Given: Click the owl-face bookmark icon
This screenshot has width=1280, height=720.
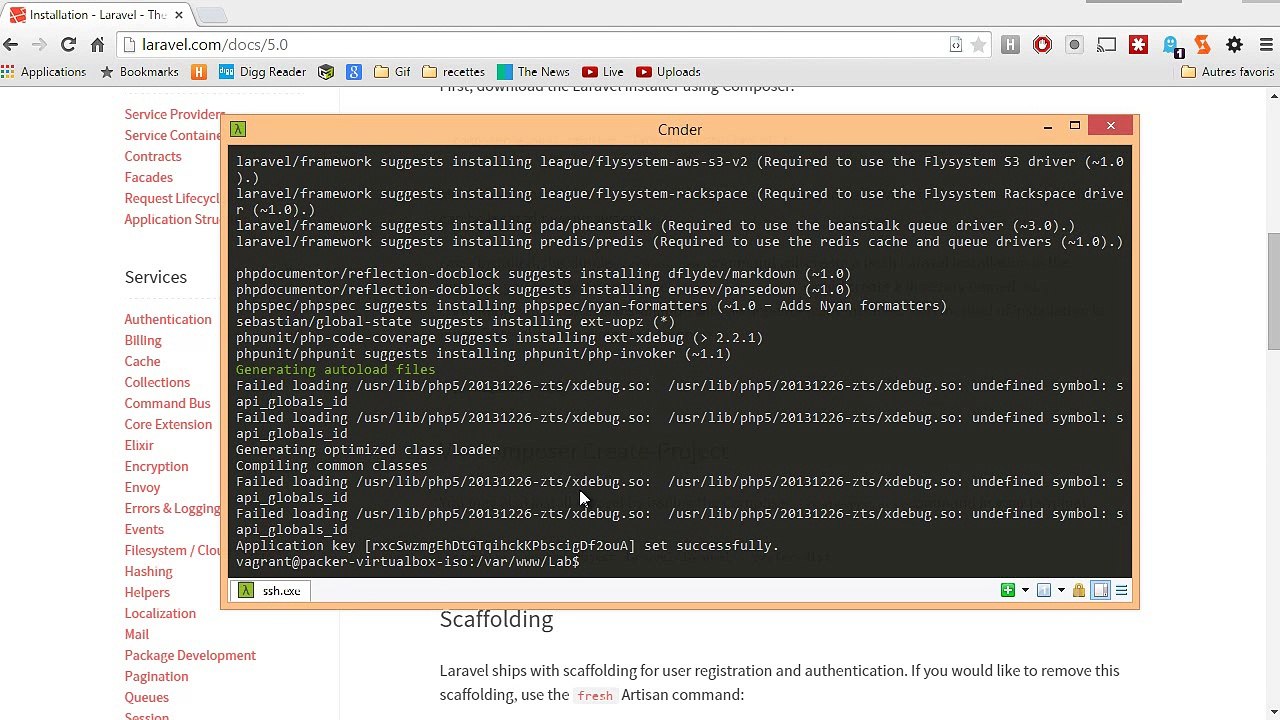Looking at the screenshot, I should [x=325, y=72].
